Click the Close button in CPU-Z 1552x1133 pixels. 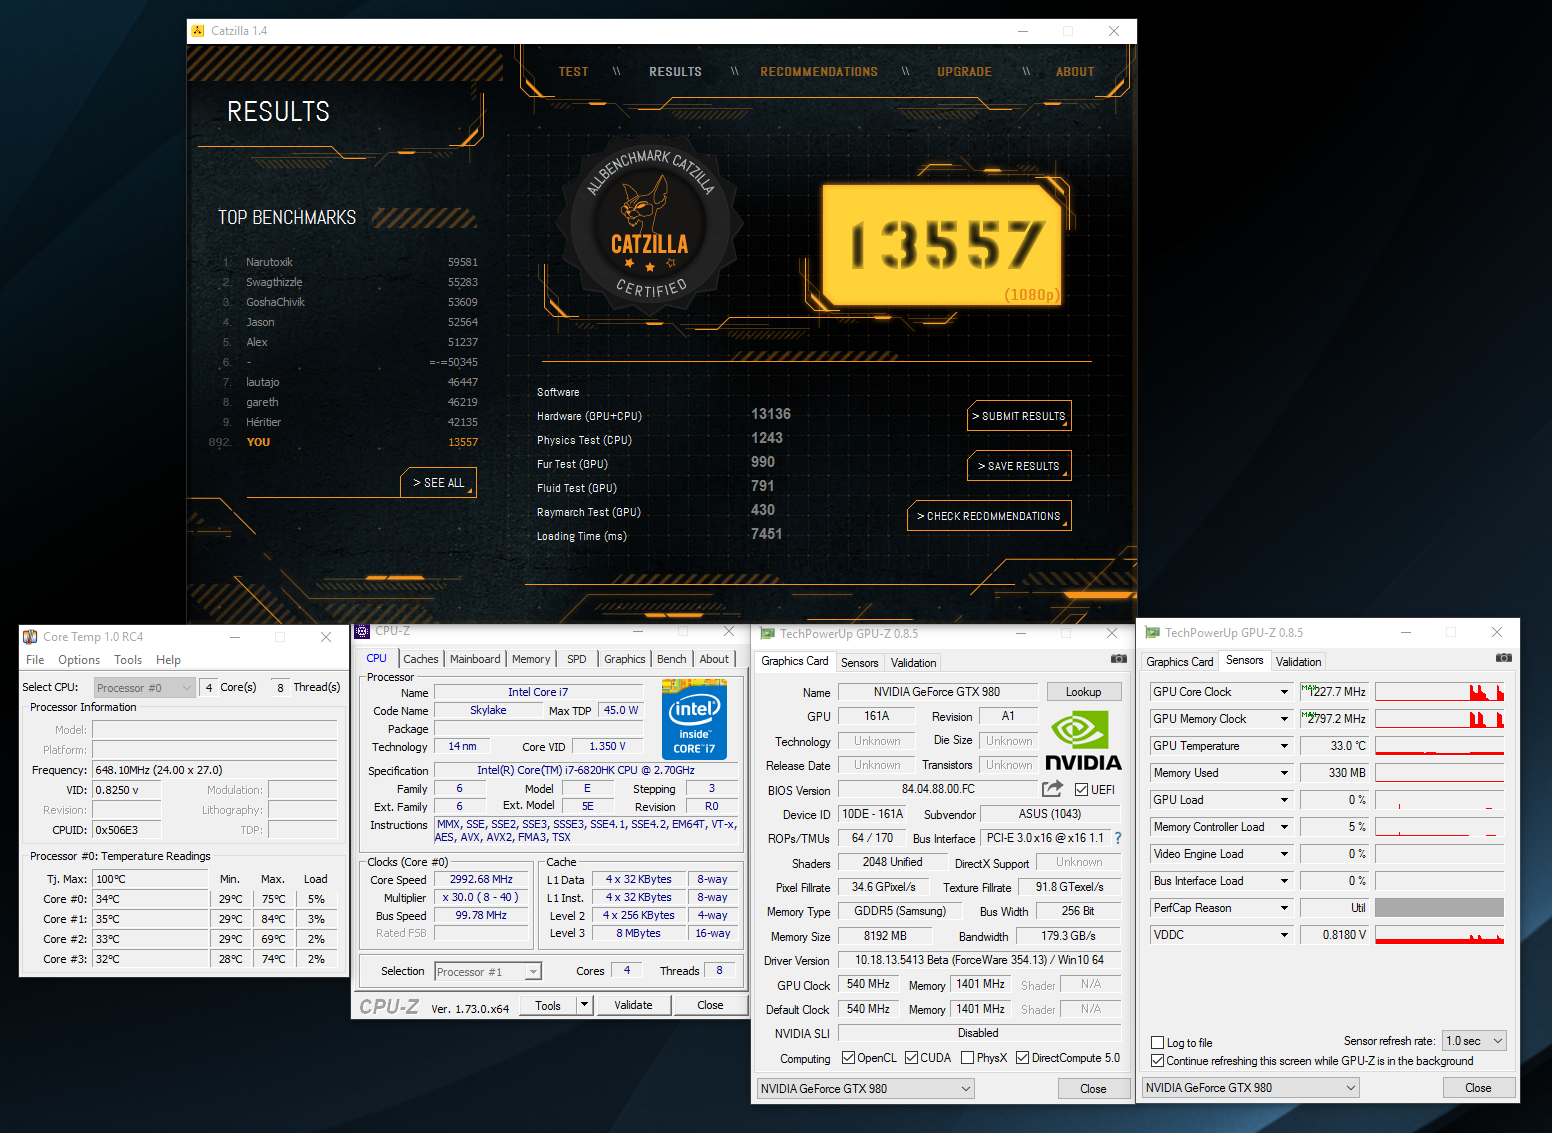pos(710,1005)
